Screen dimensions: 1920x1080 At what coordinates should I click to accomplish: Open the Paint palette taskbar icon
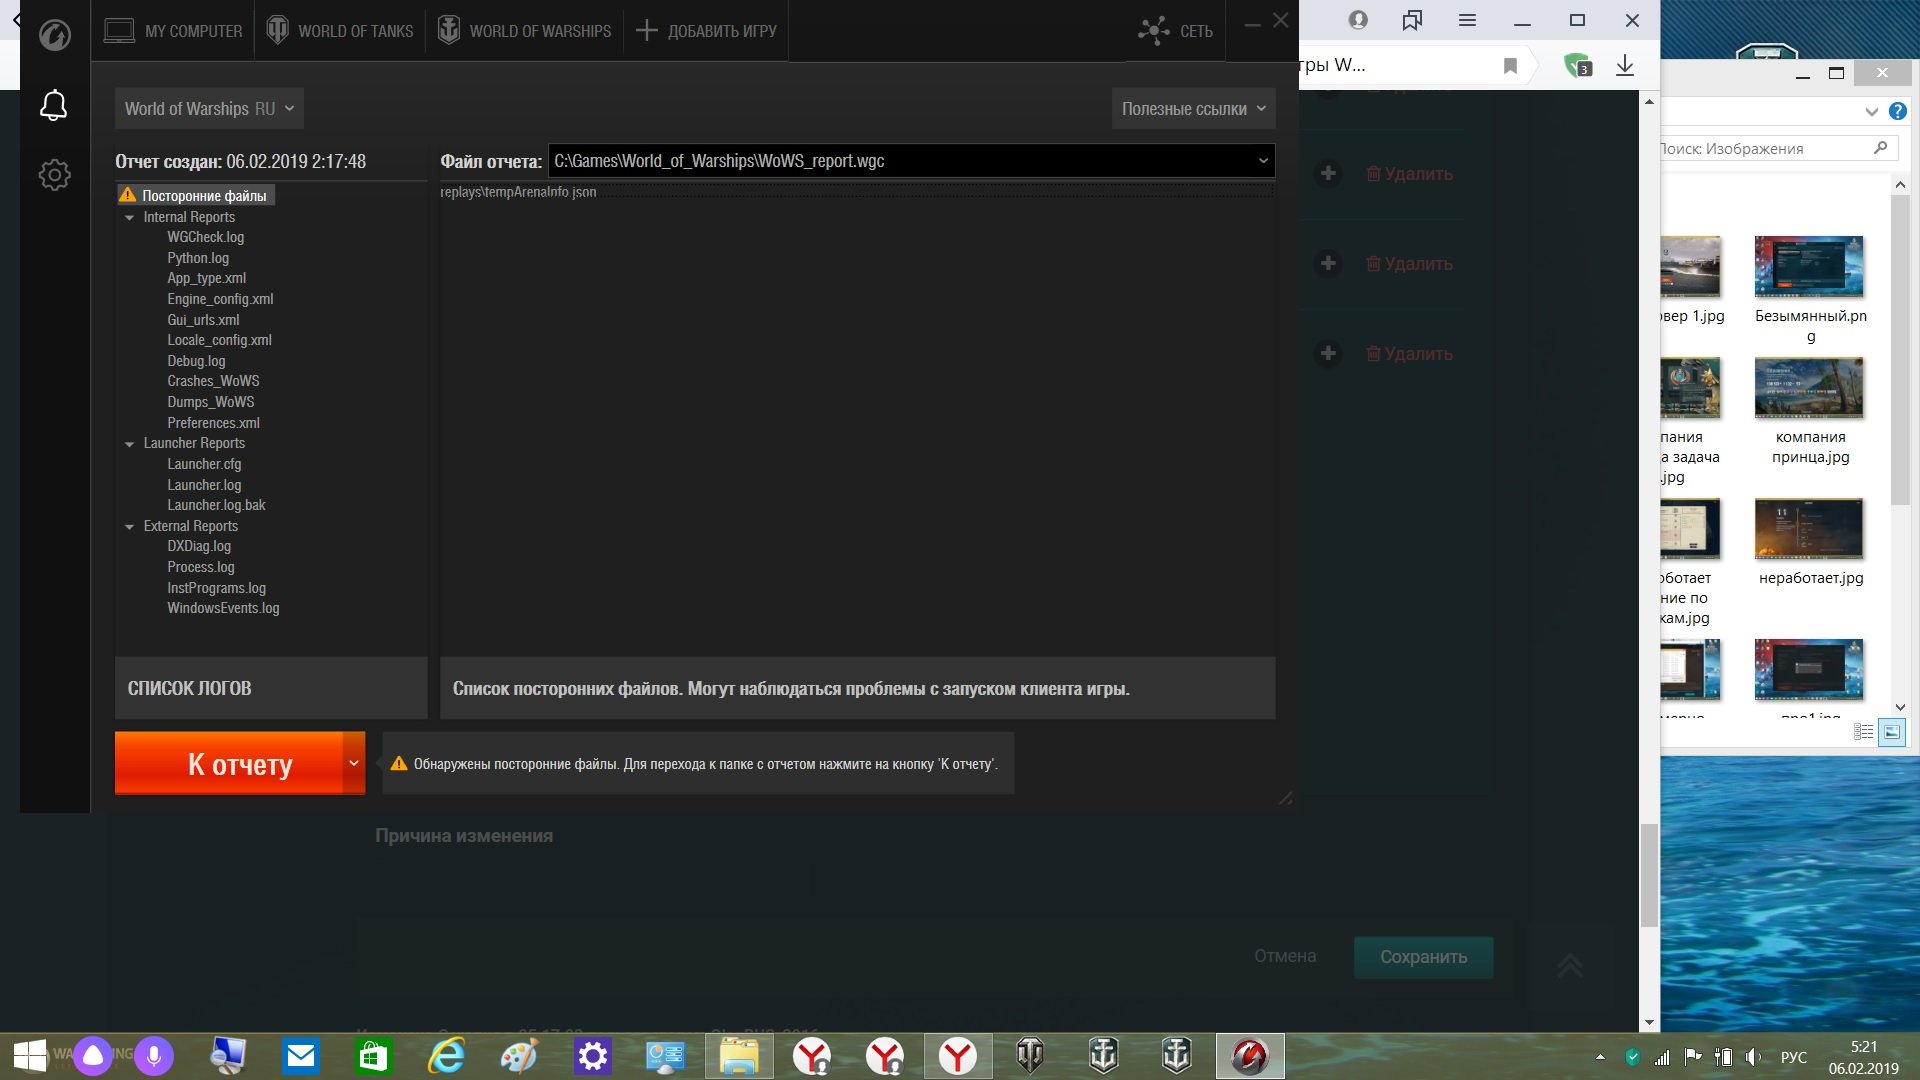519,1056
